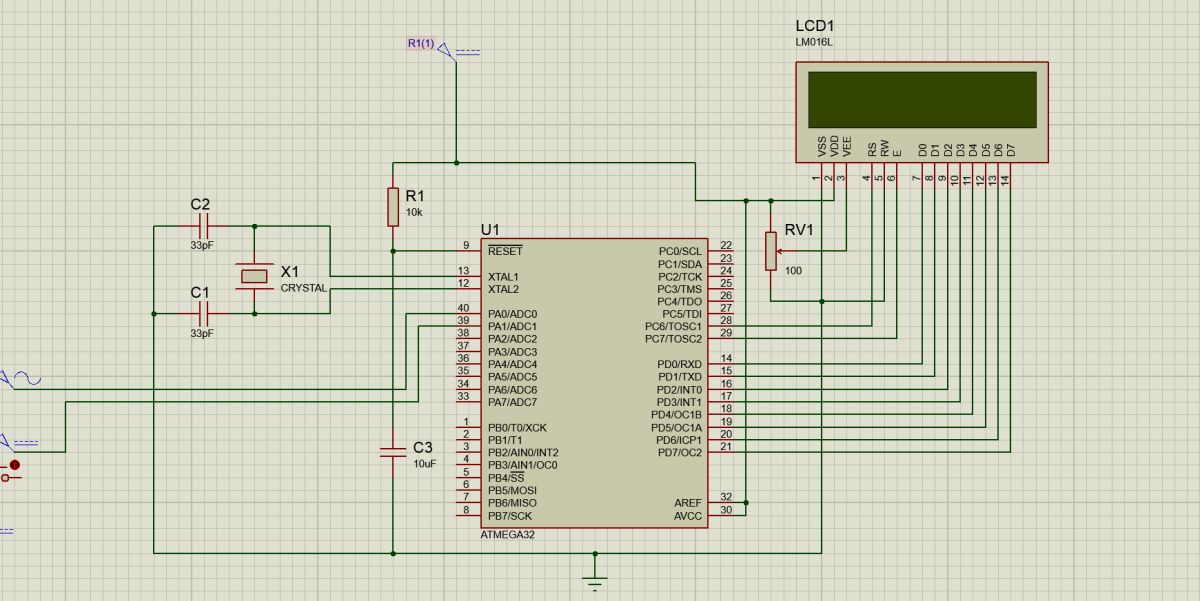Select the C3 capacitor symbol
Image resolution: width=1200 pixels, height=601 pixels.
[393, 453]
